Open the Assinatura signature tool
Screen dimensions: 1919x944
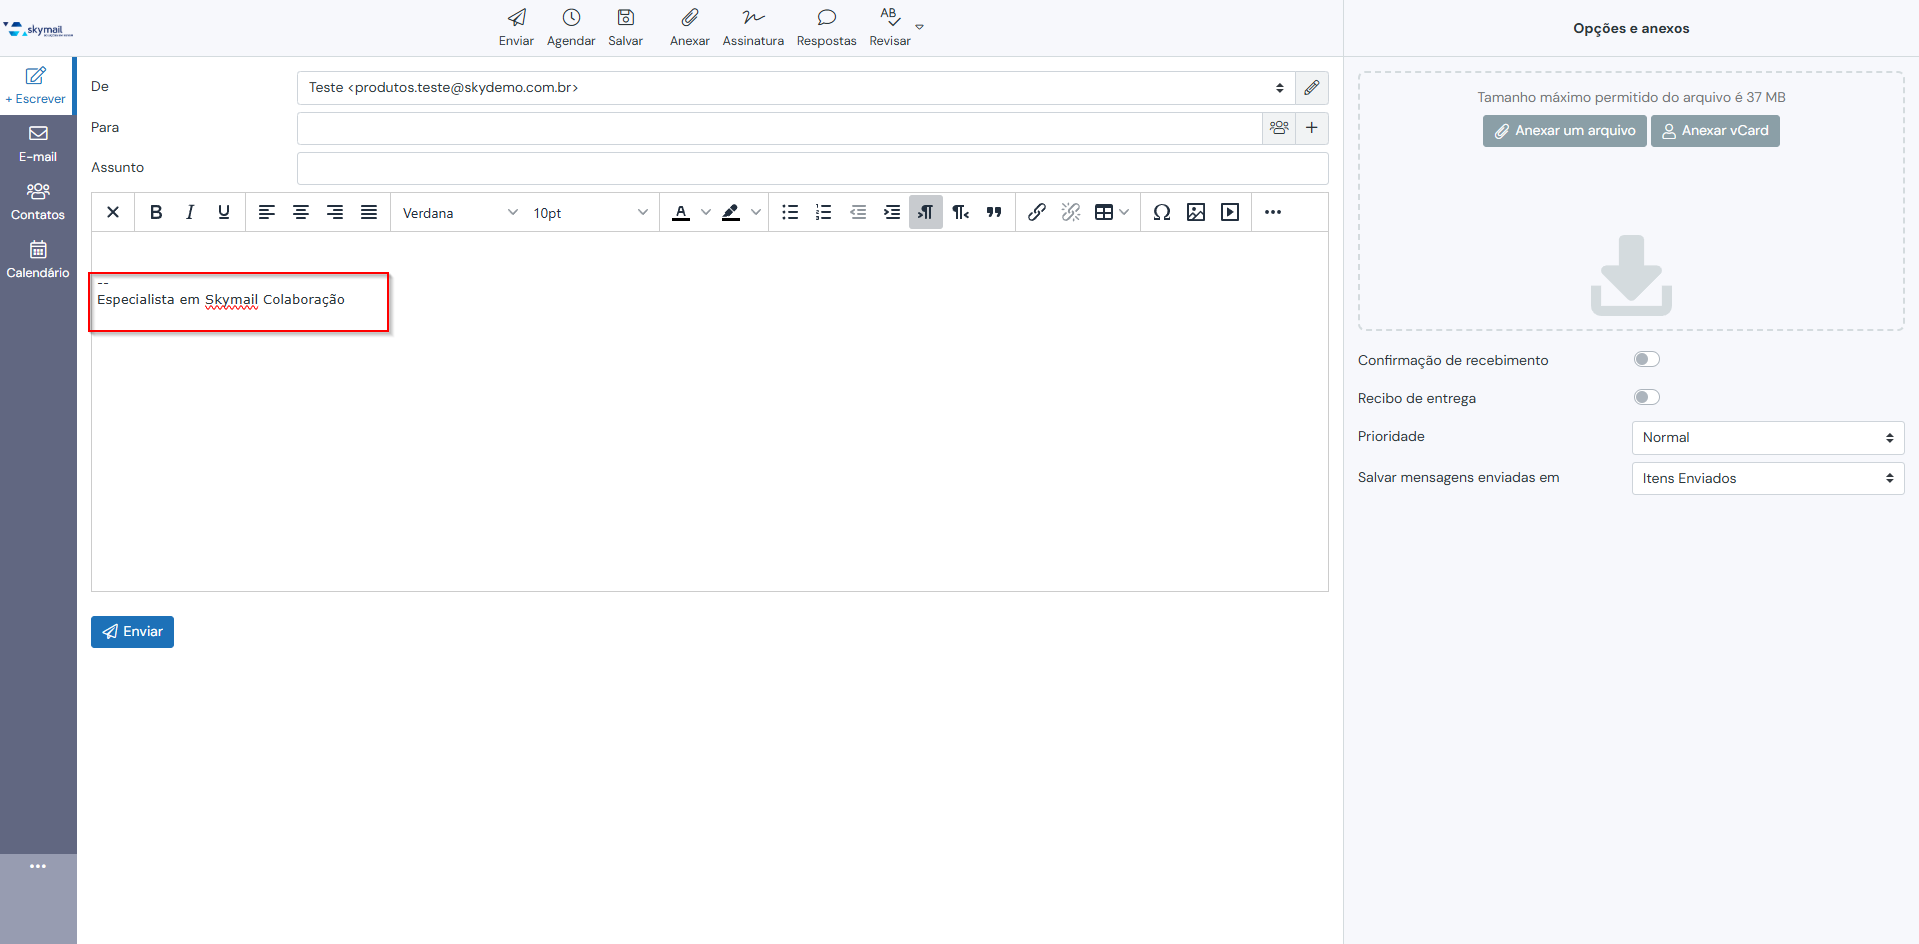753,18
